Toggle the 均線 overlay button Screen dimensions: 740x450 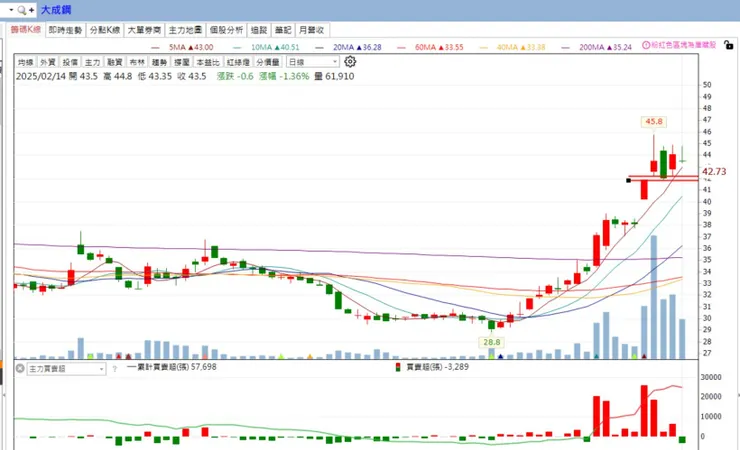click(25, 62)
